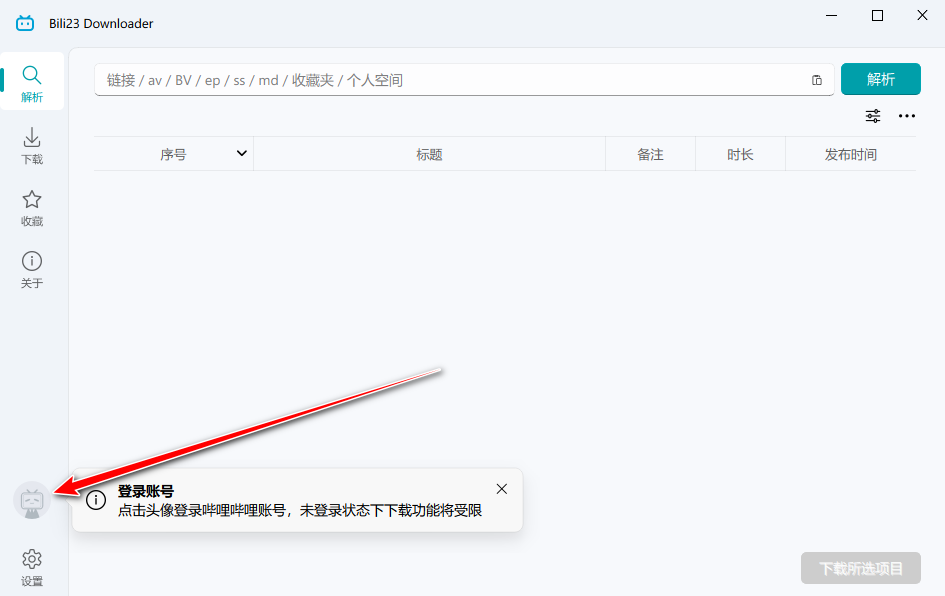
Task: Click the 备注 column header
Action: [x=650, y=154]
